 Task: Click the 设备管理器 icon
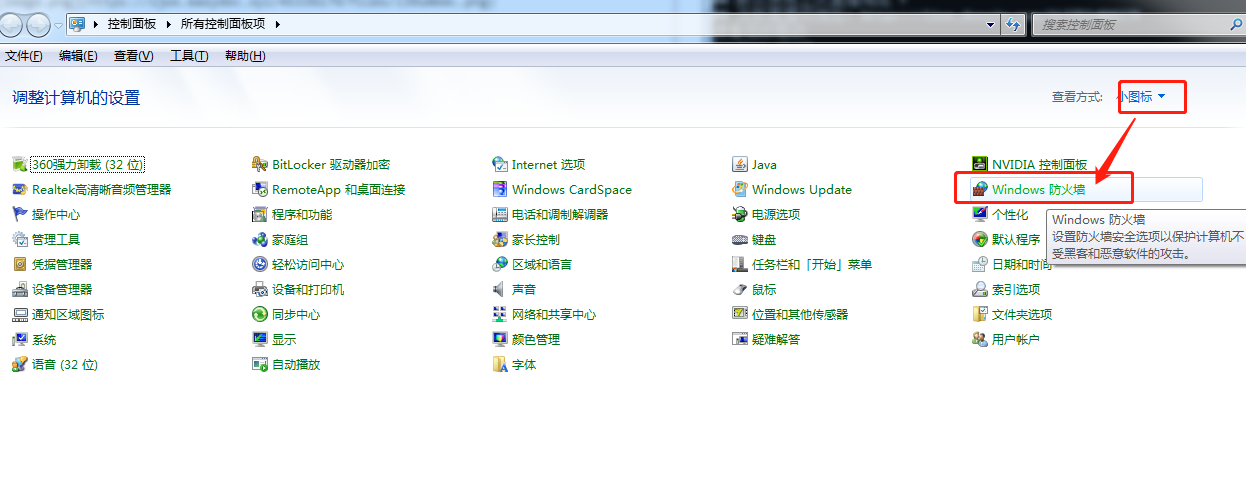tap(20, 289)
